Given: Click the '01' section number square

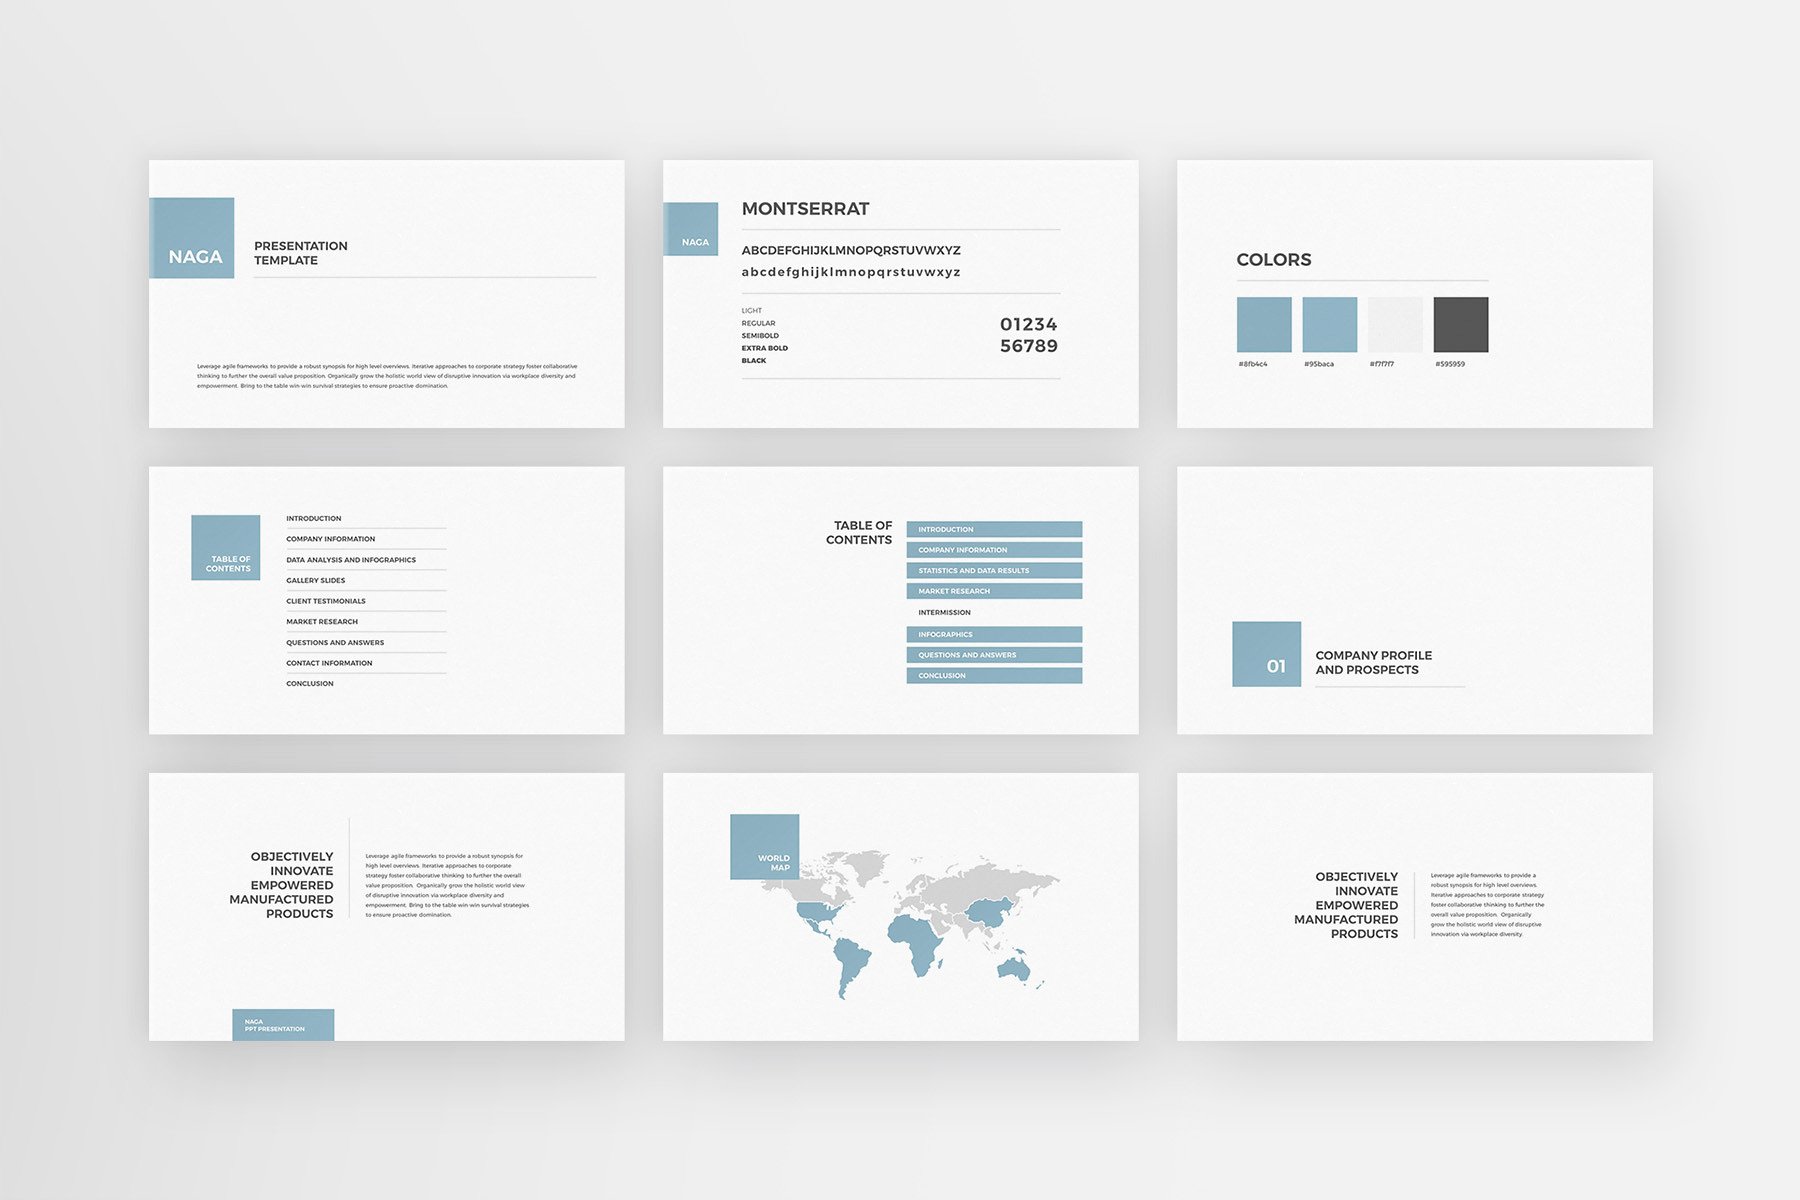Looking at the screenshot, I should tap(1267, 654).
